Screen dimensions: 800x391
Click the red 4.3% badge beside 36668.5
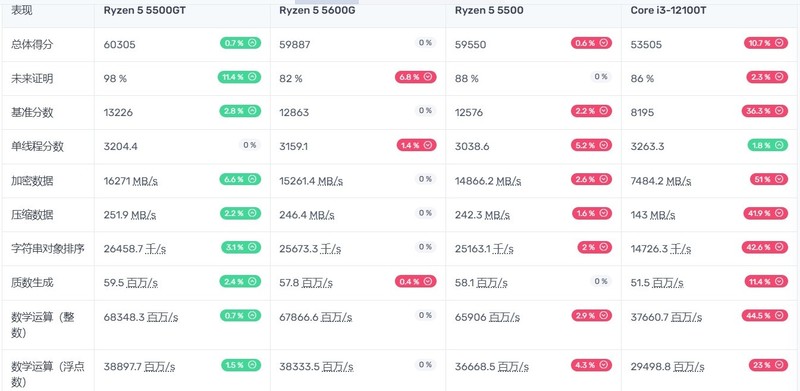pyautogui.click(x=591, y=365)
